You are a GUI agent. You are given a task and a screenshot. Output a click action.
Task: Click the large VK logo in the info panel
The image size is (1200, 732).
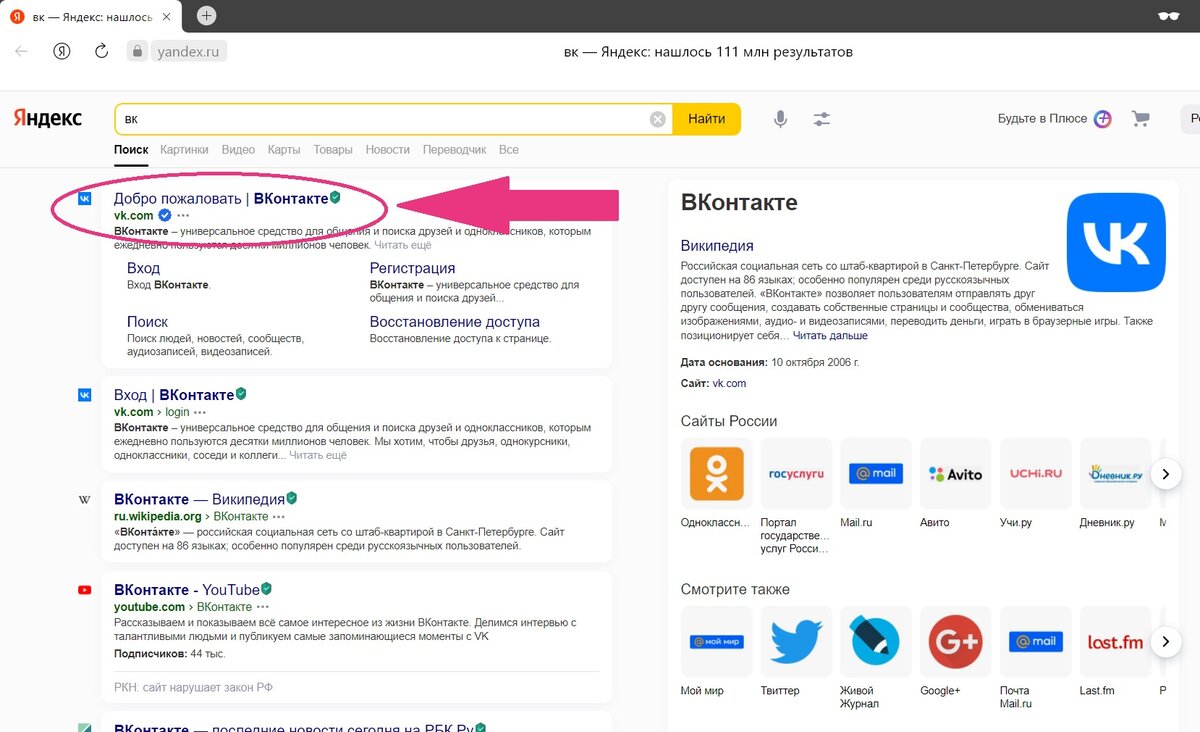(1116, 242)
